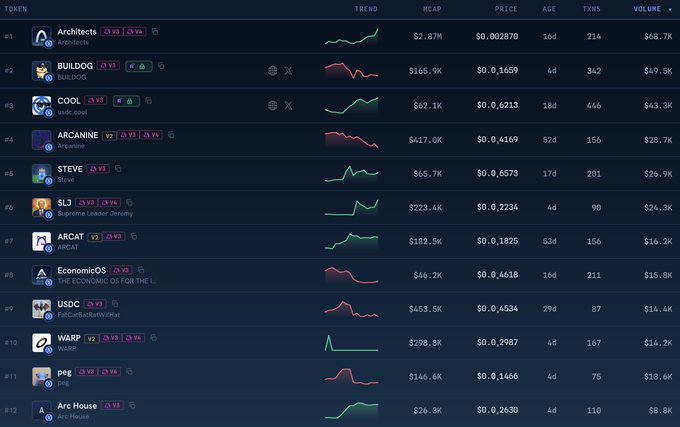Click the ARCAT token logo

(x=42, y=241)
